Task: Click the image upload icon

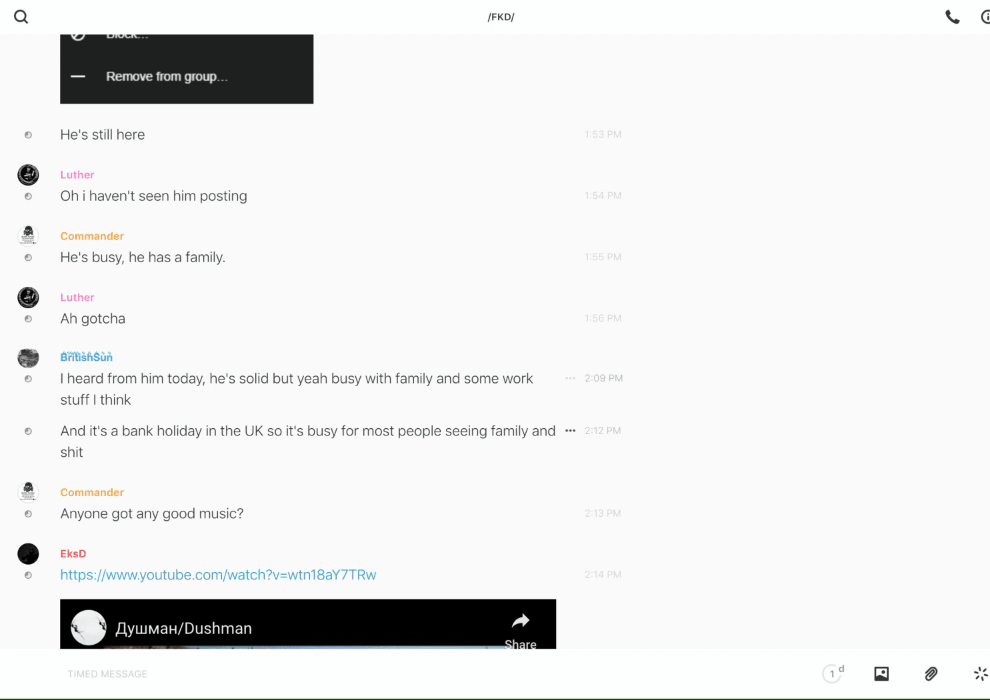Action: pyautogui.click(x=881, y=674)
